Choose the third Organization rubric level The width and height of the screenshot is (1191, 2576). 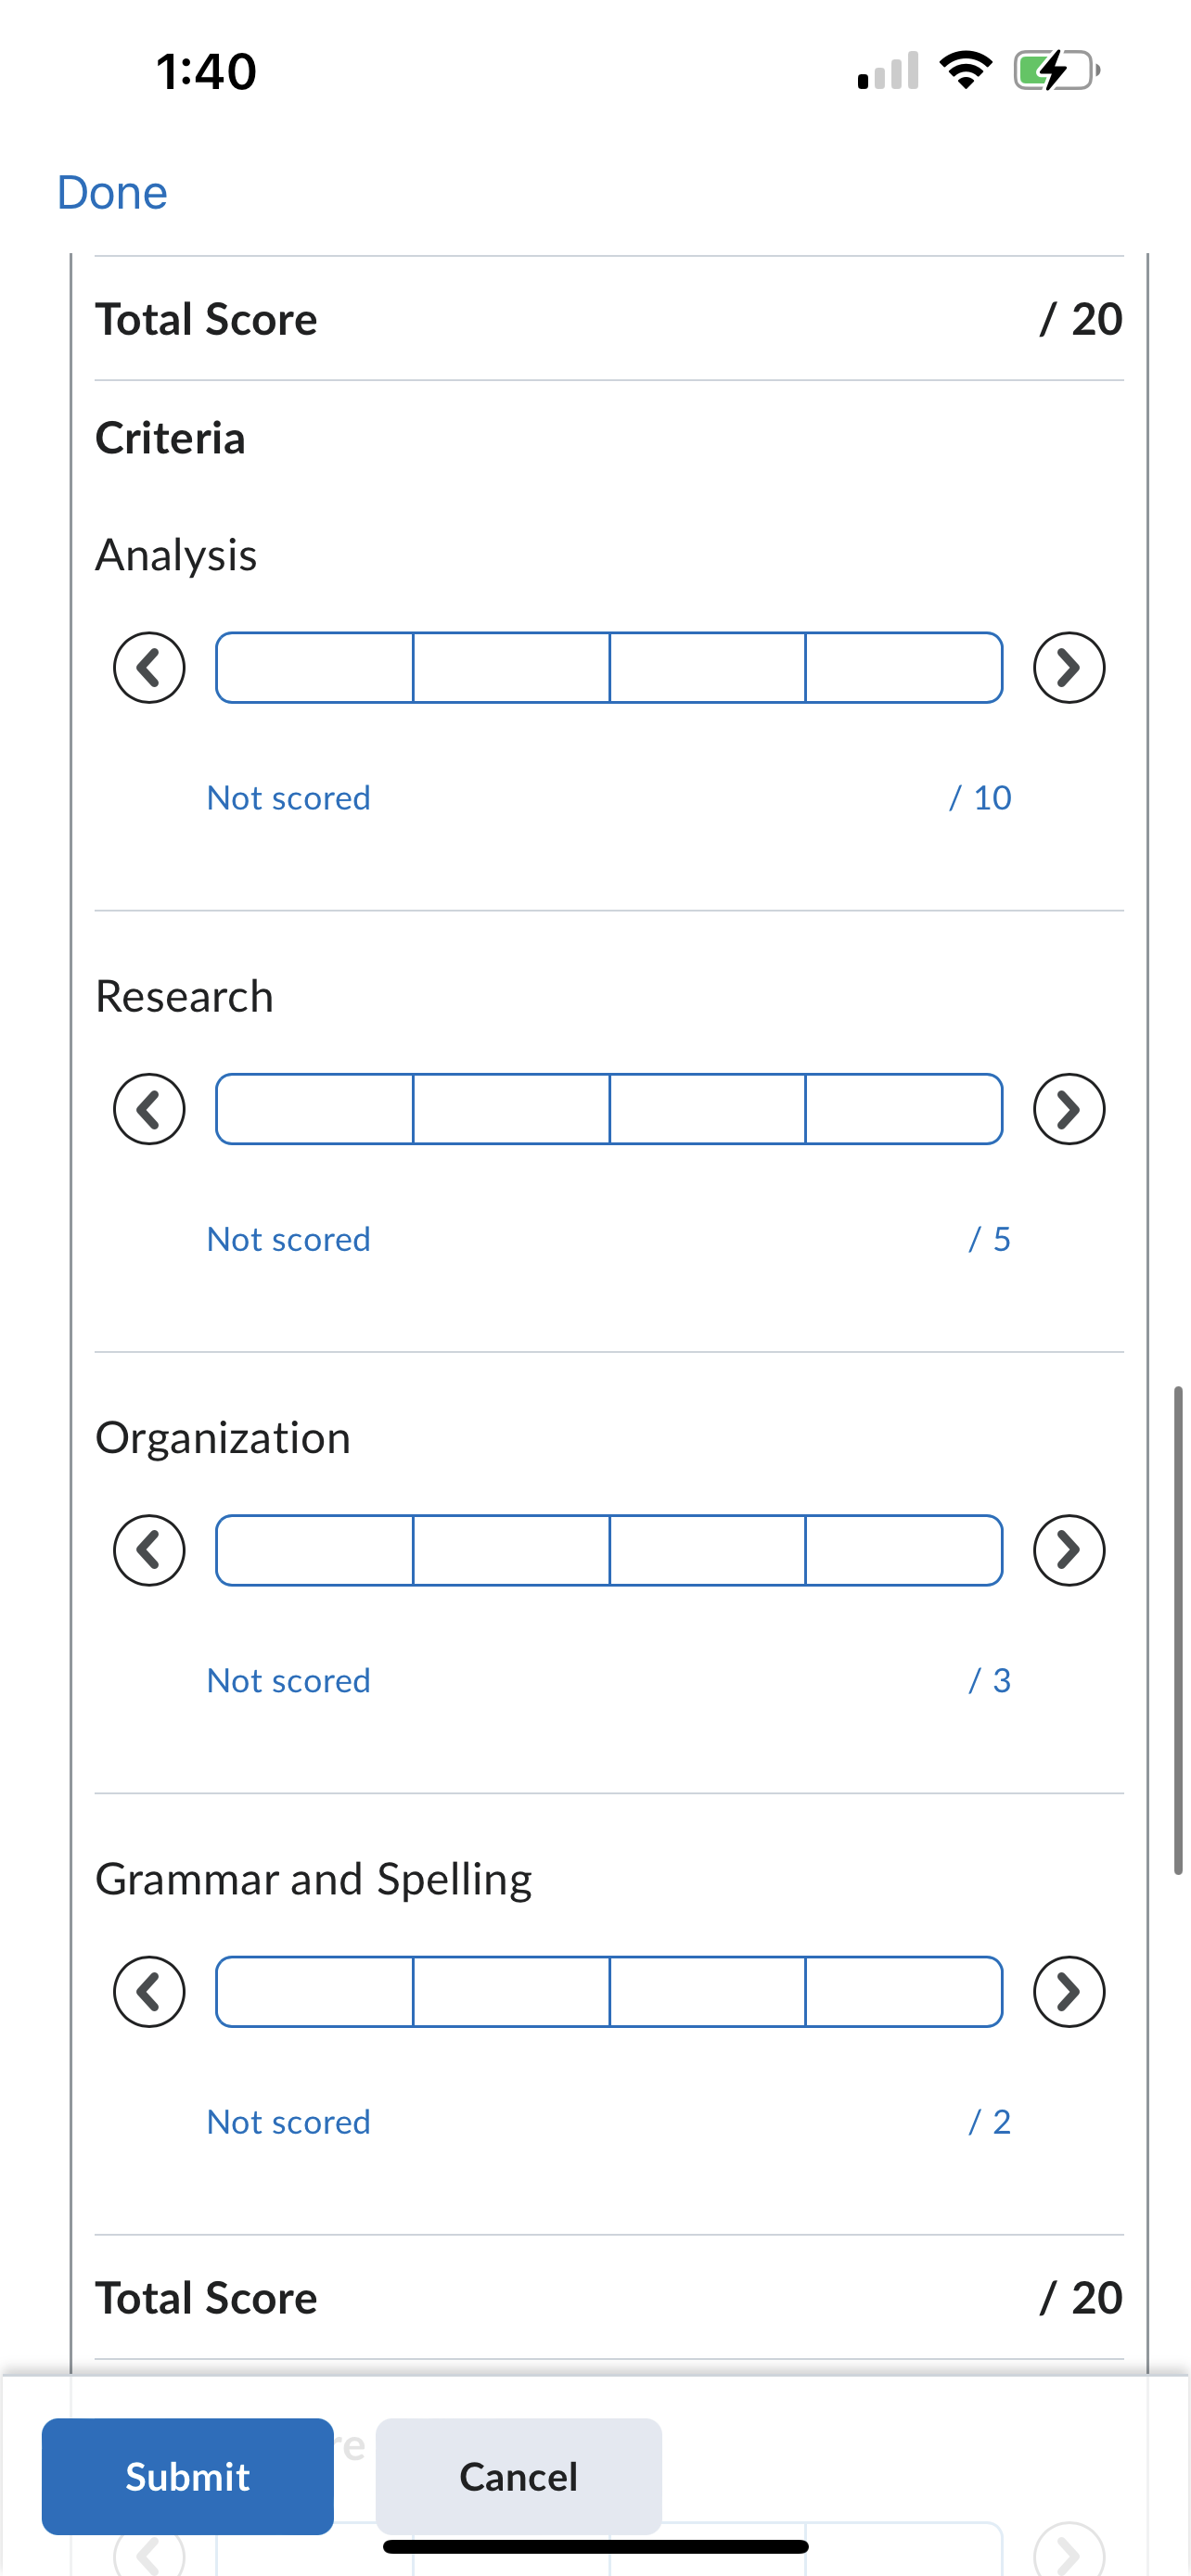point(707,1550)
